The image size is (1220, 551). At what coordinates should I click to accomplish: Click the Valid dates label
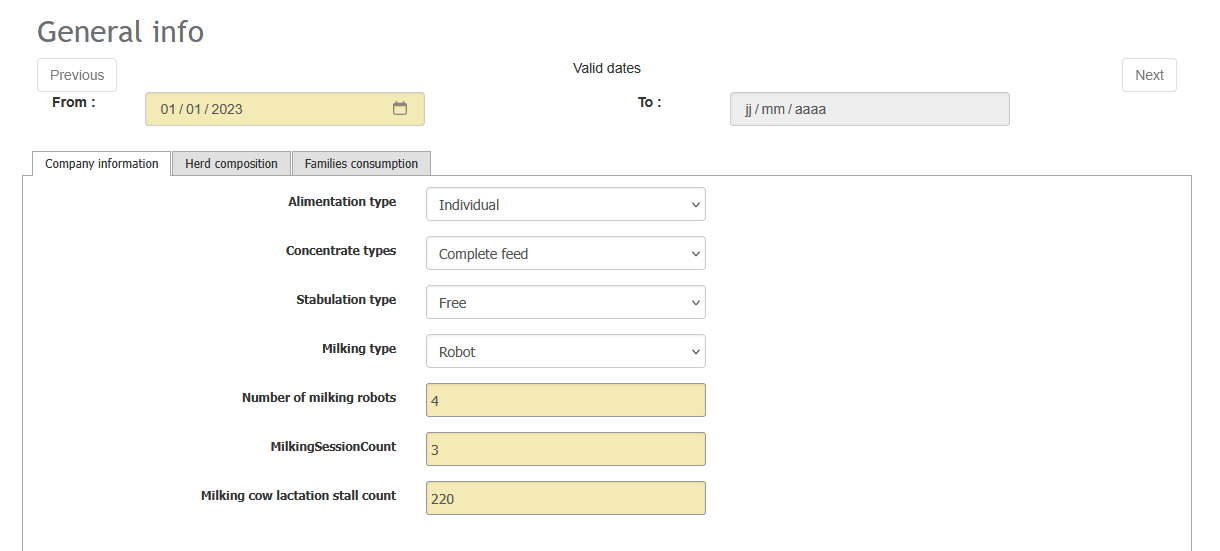pos(607,68)
